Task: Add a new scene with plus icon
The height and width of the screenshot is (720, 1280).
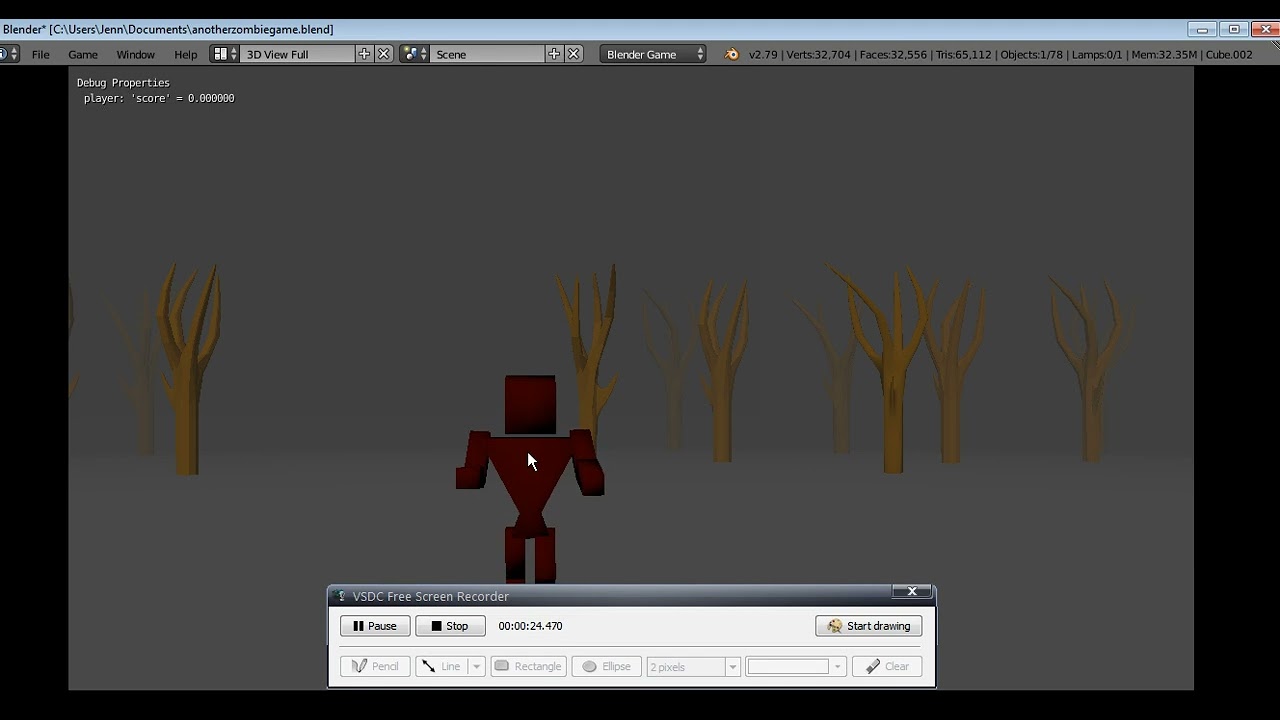Action: pyautogui.click(x=554, y=54)
